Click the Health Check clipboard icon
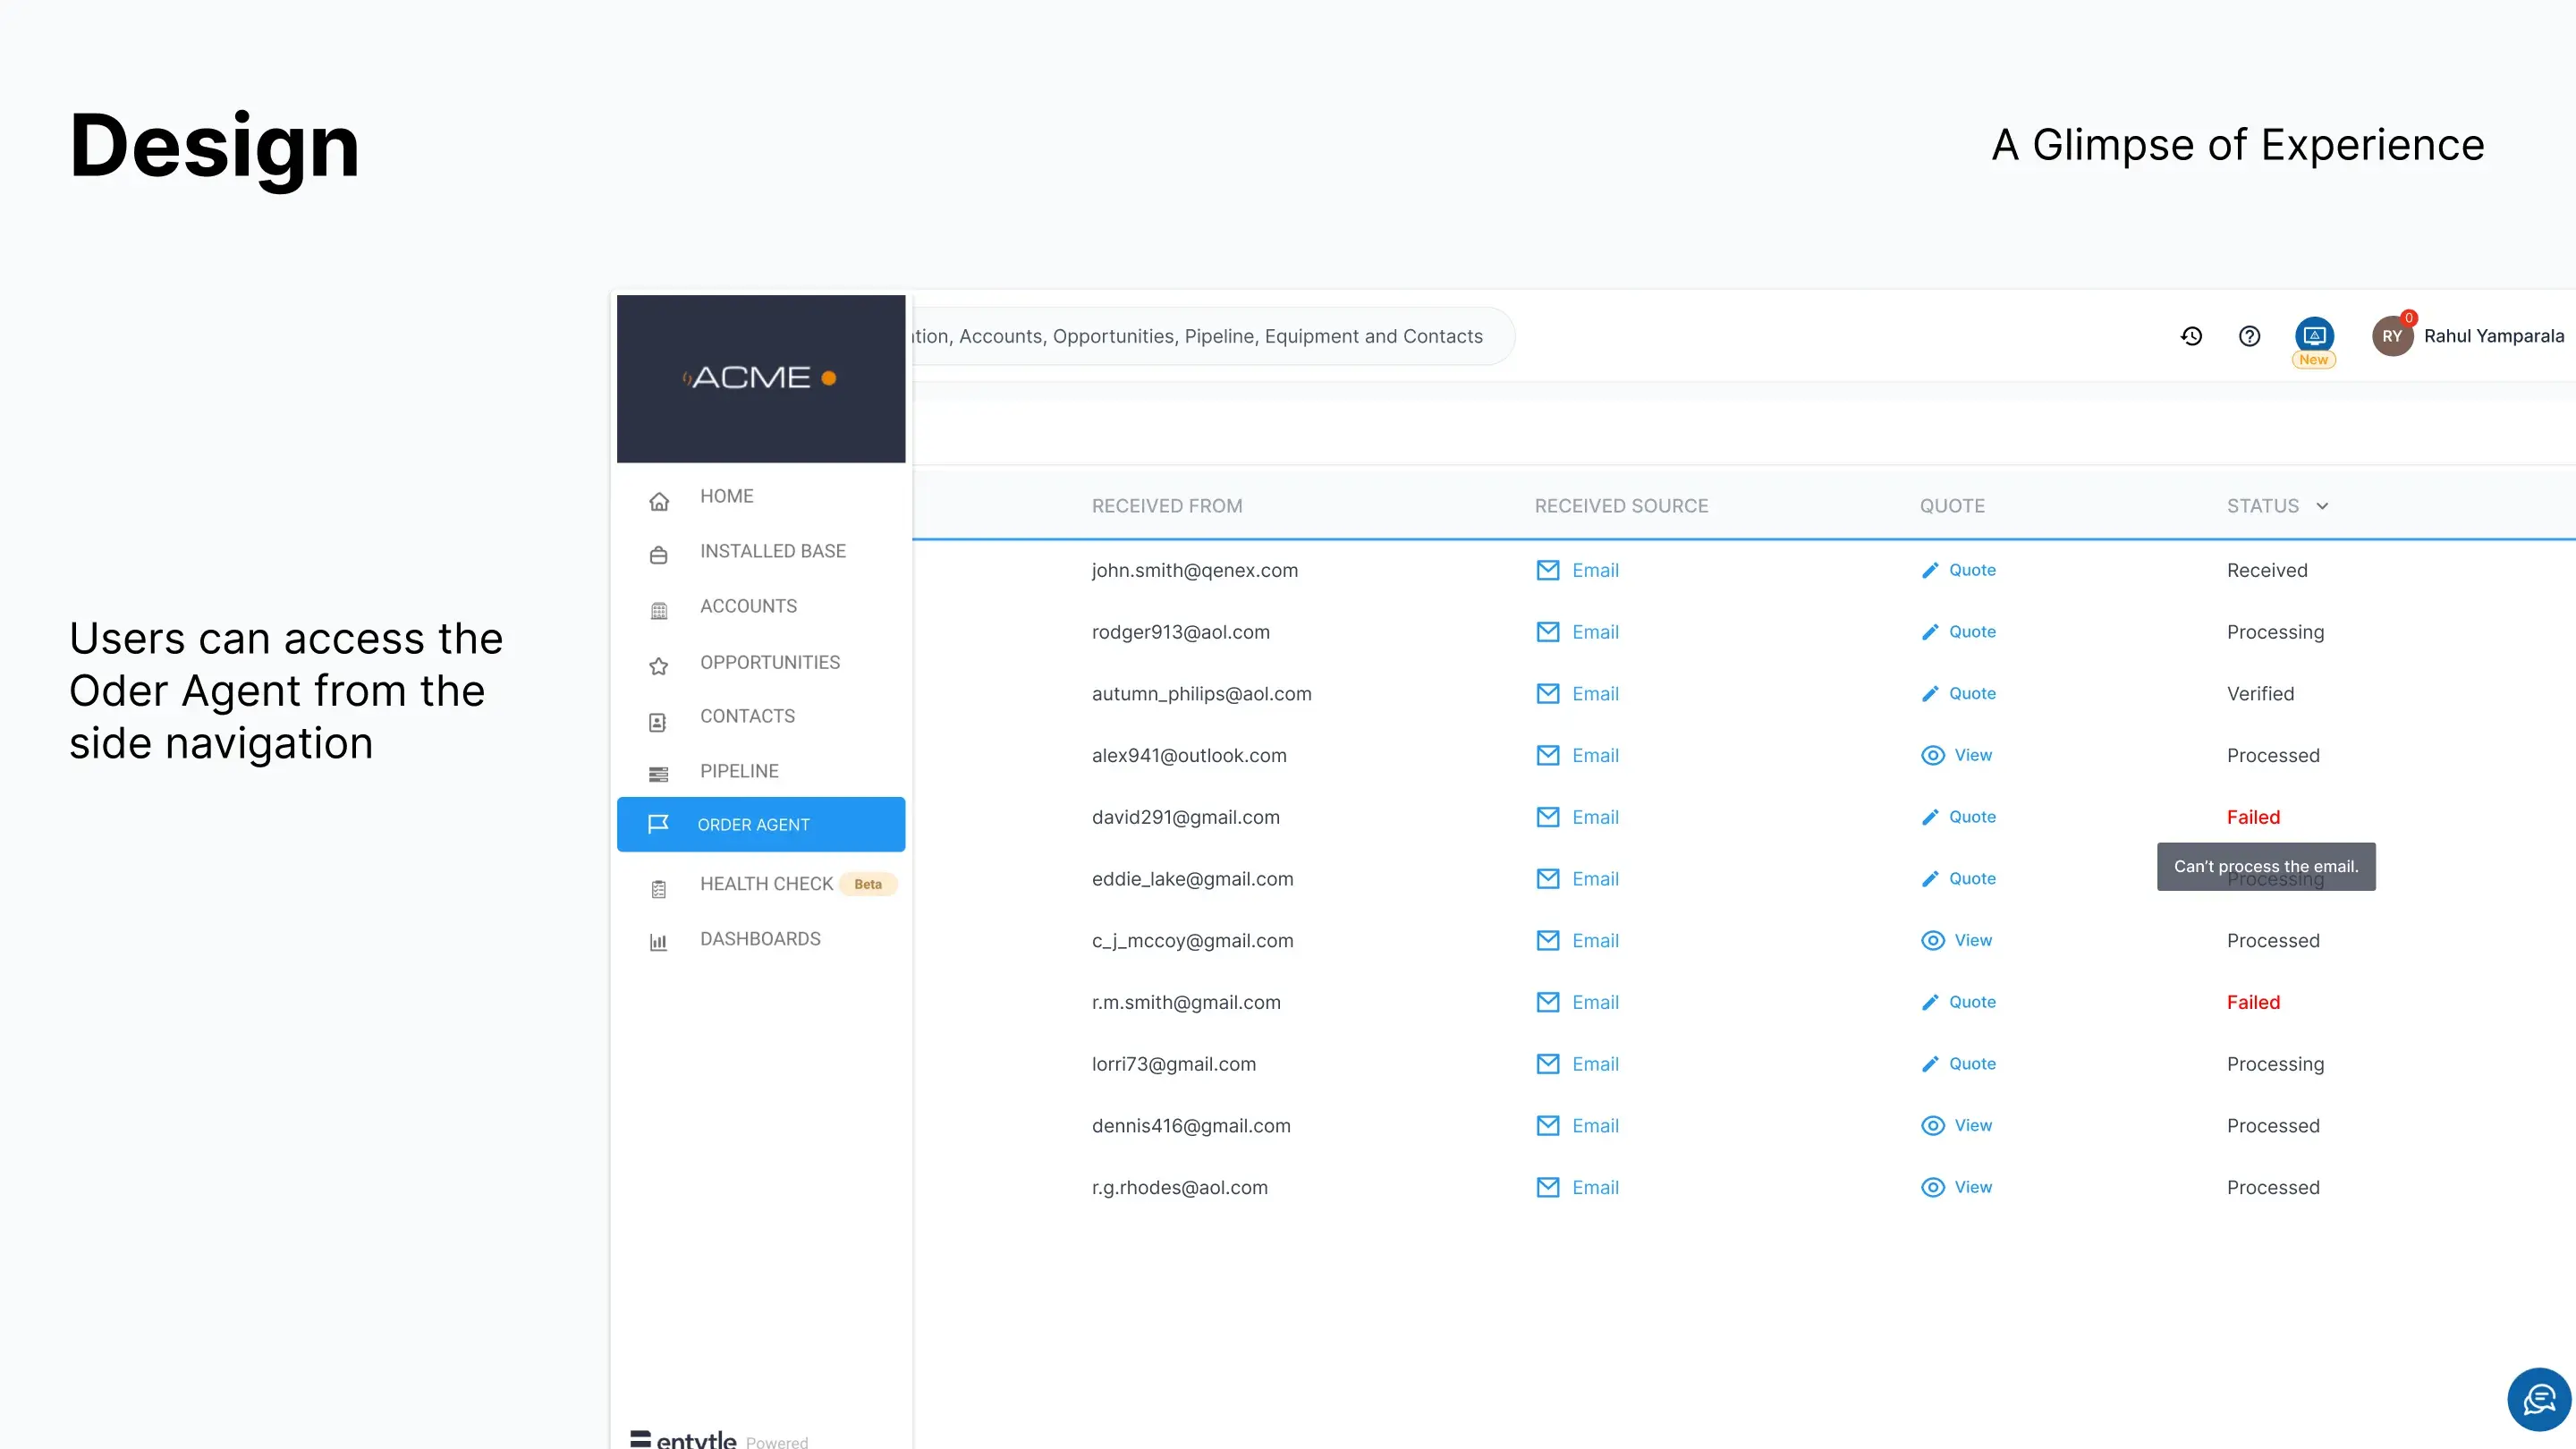This screenshot has height=1449, width=2576. (x=658, y=888)
